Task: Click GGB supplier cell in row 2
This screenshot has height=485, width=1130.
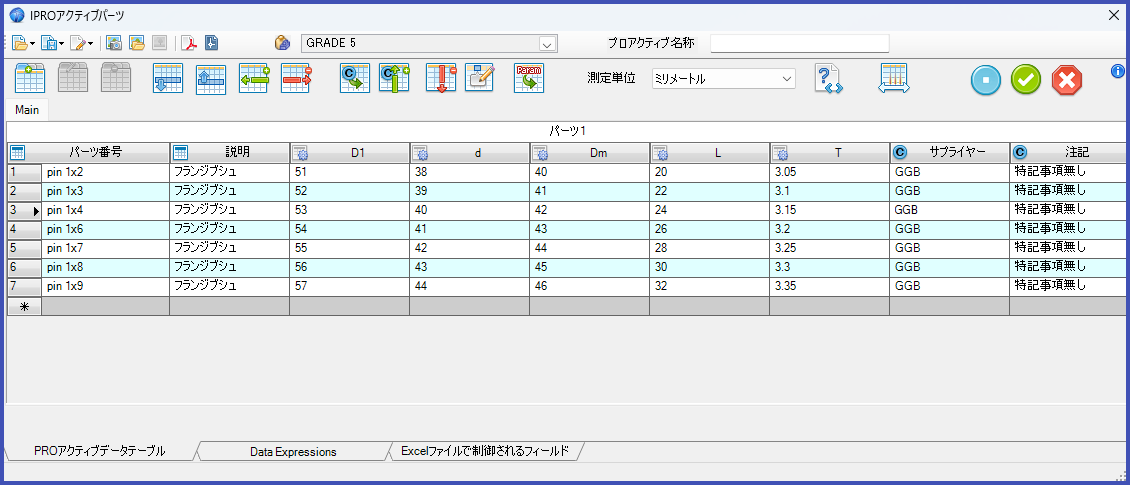Action: (949, 191)
